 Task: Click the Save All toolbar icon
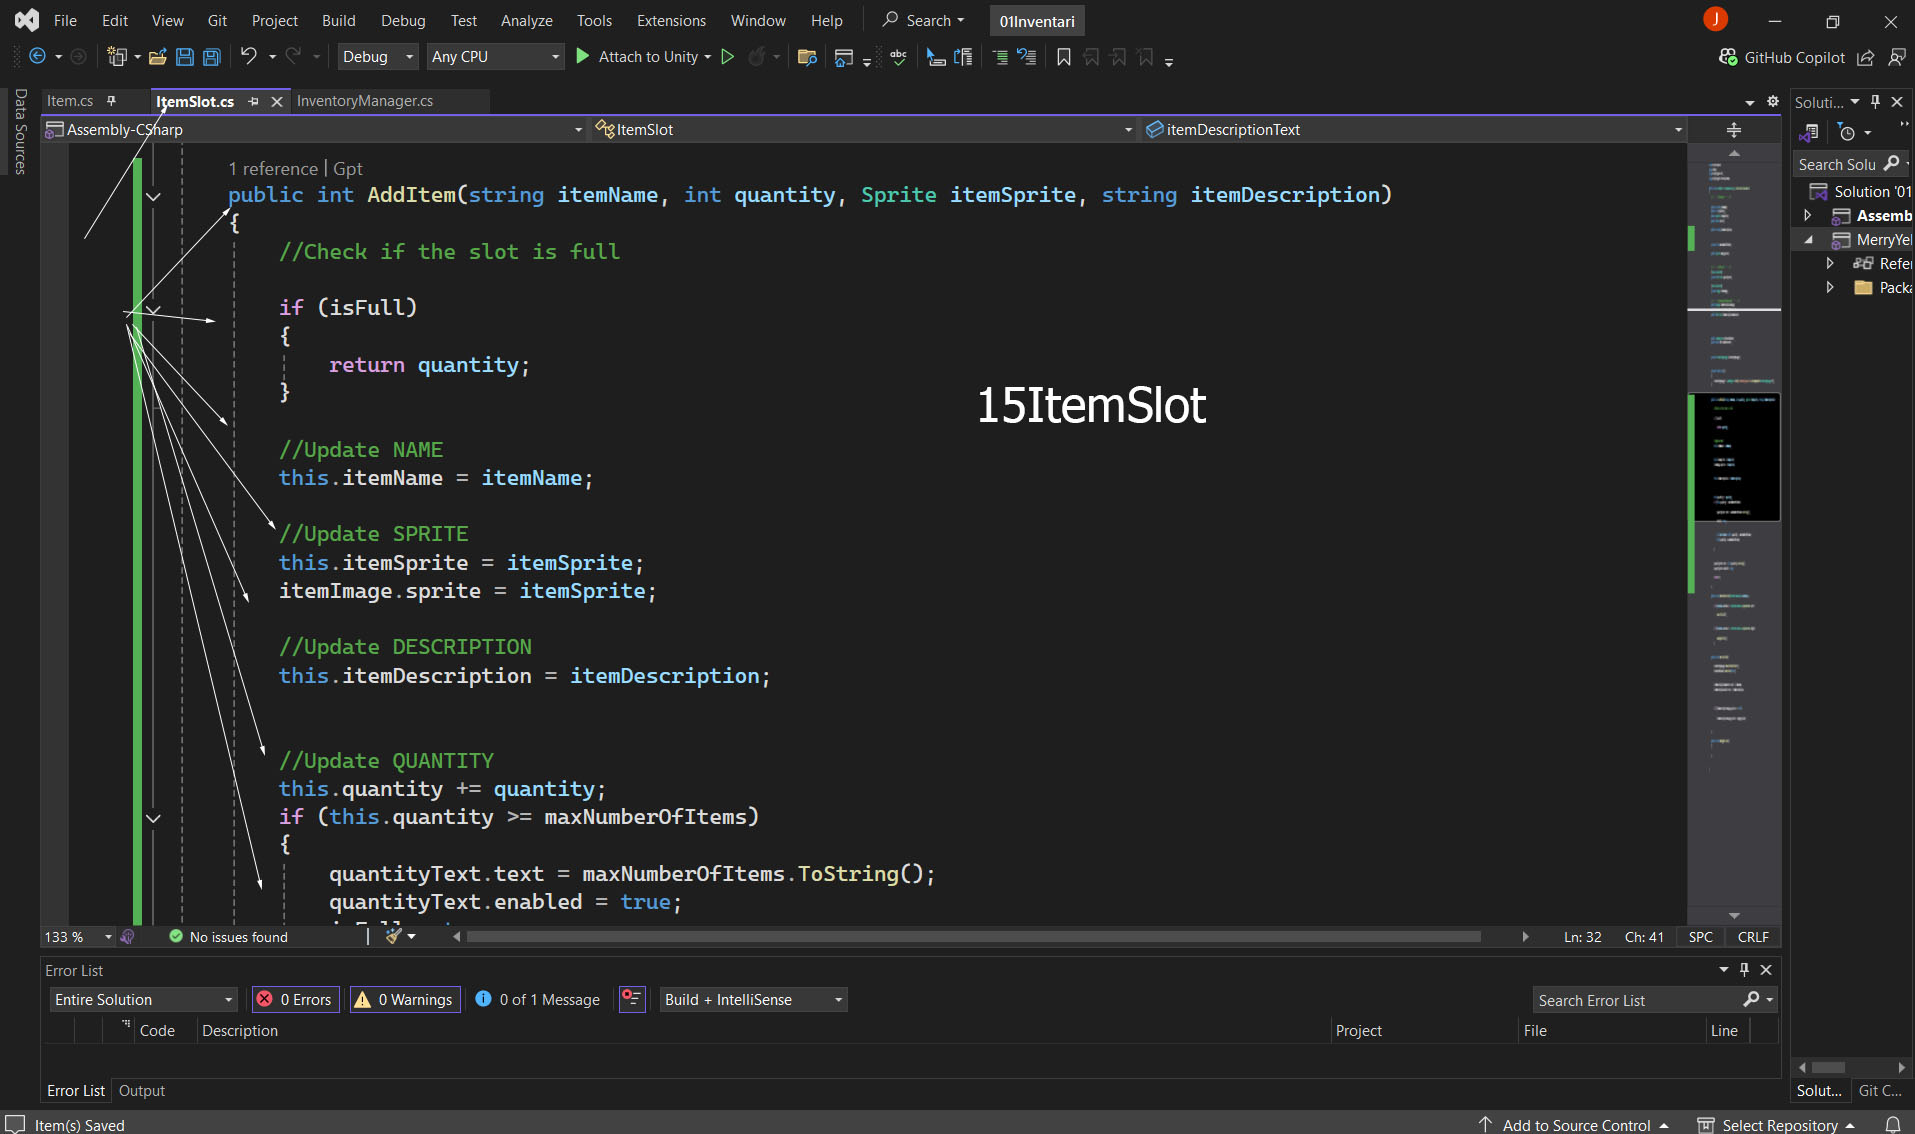[212, 57]
